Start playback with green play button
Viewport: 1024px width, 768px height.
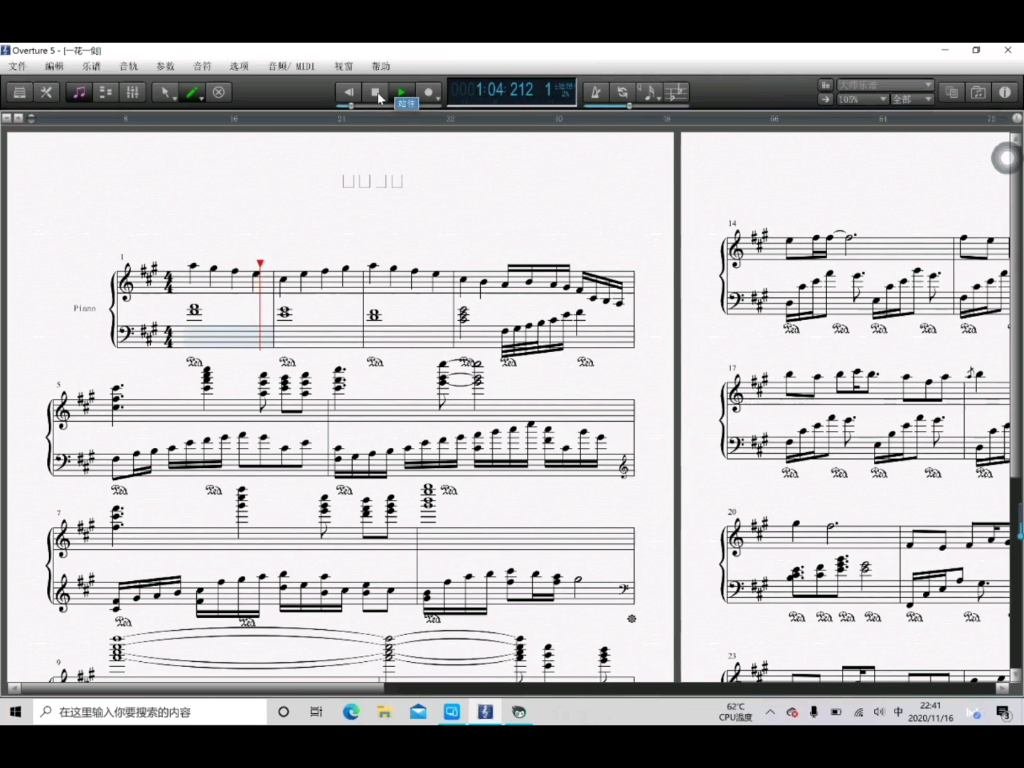[402, 92]
